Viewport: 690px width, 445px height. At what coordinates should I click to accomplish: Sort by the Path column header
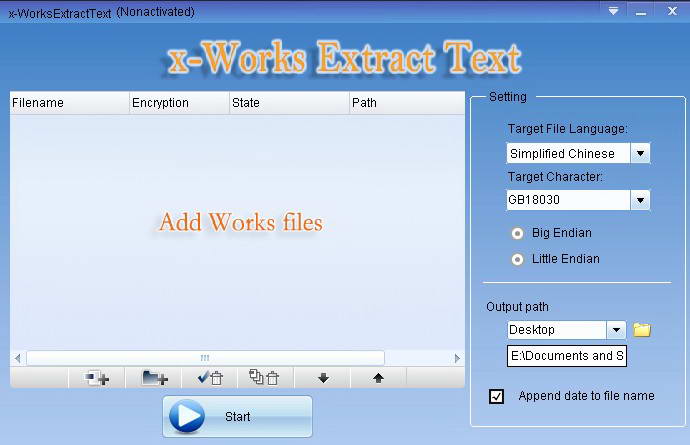(407, 103)
